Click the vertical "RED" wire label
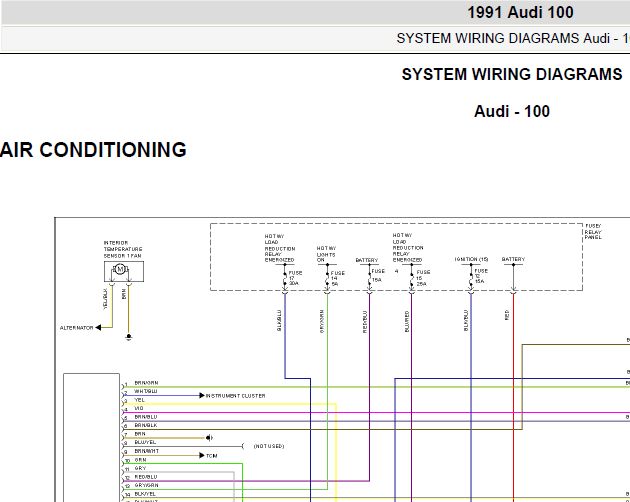The height and width of the screenshot is (502, 630). pos(507,315)
